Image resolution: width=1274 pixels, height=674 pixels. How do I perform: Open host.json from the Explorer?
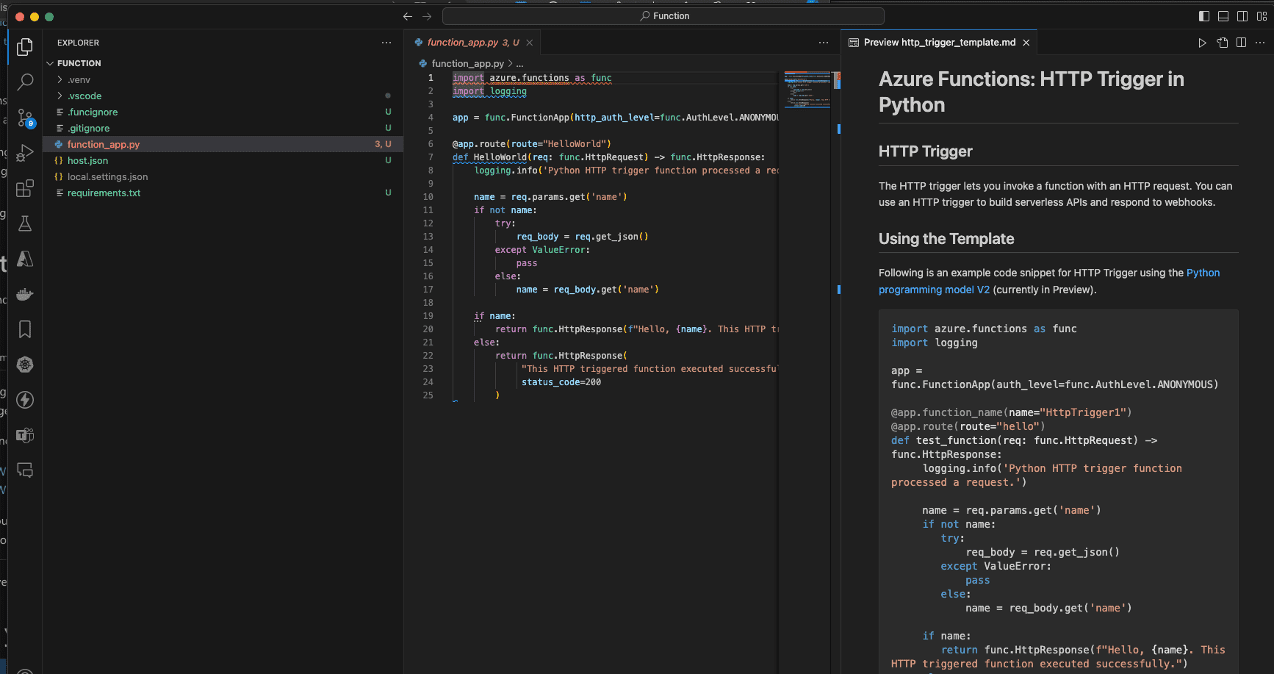pyautogui.click(x=88, y=160)
